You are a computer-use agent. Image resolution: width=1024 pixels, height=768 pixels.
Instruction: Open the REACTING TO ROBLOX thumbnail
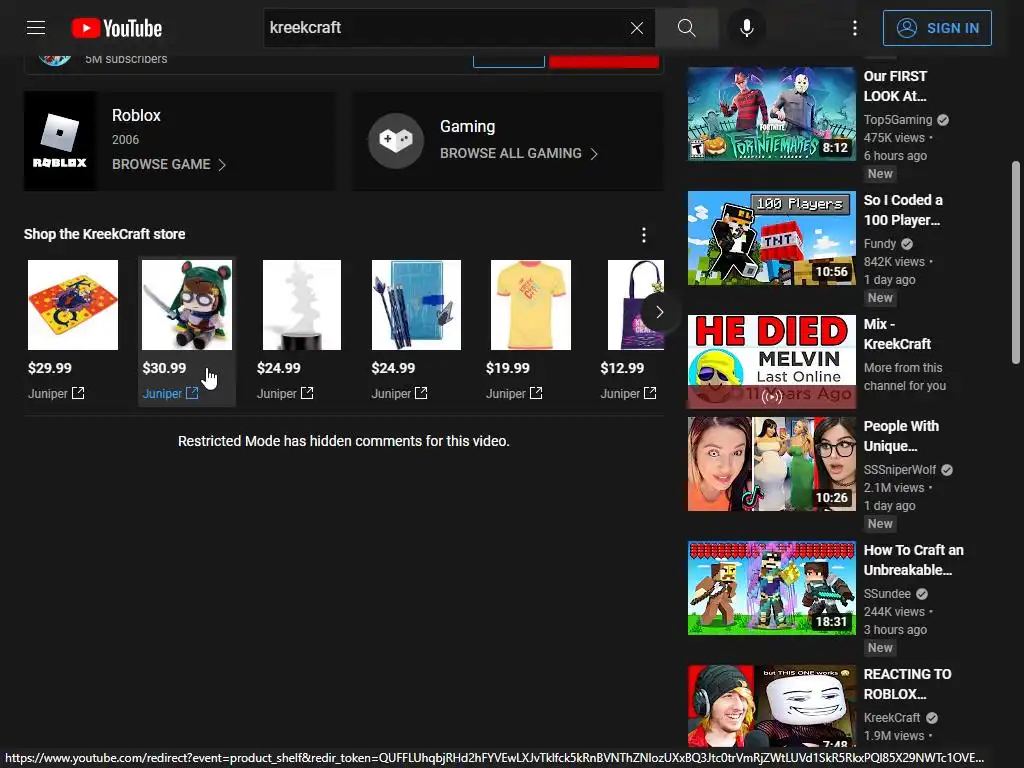tap(771, 707)
